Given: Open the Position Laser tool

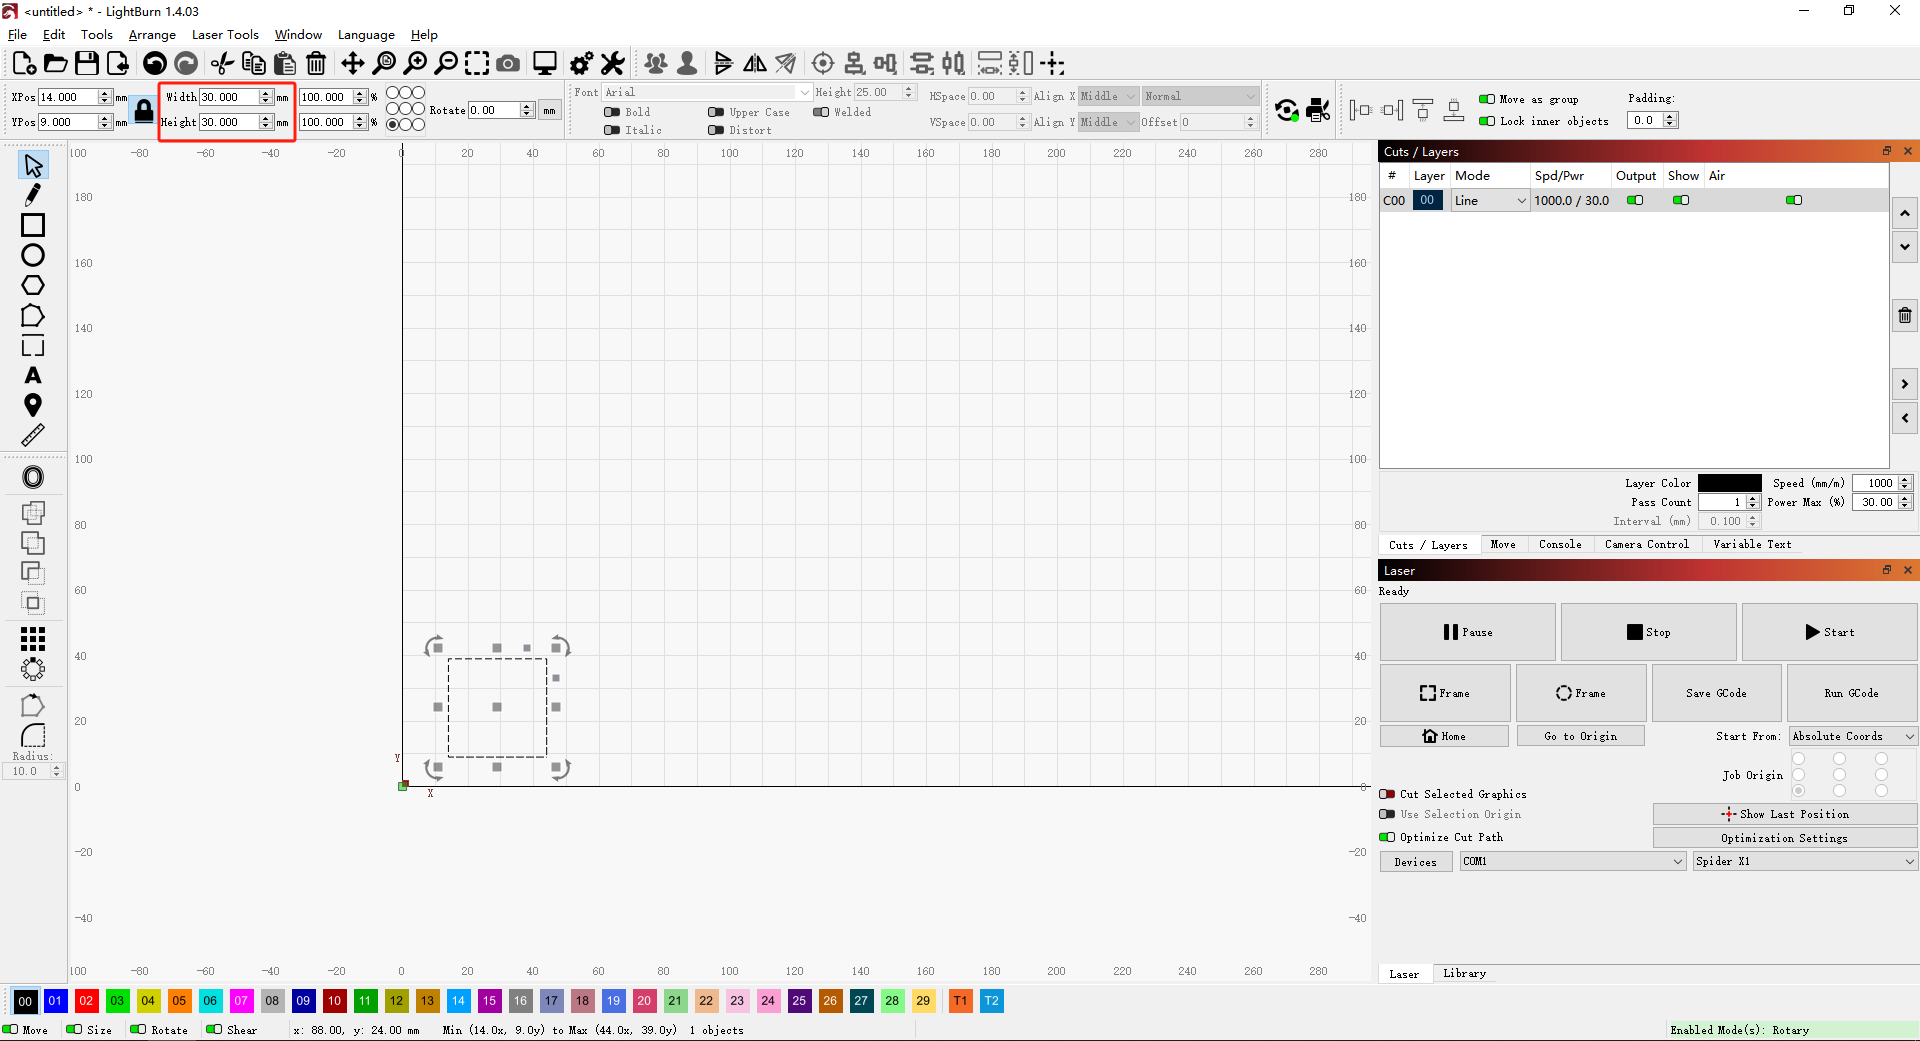Looking at the screenshot, I should pos(33,406).
